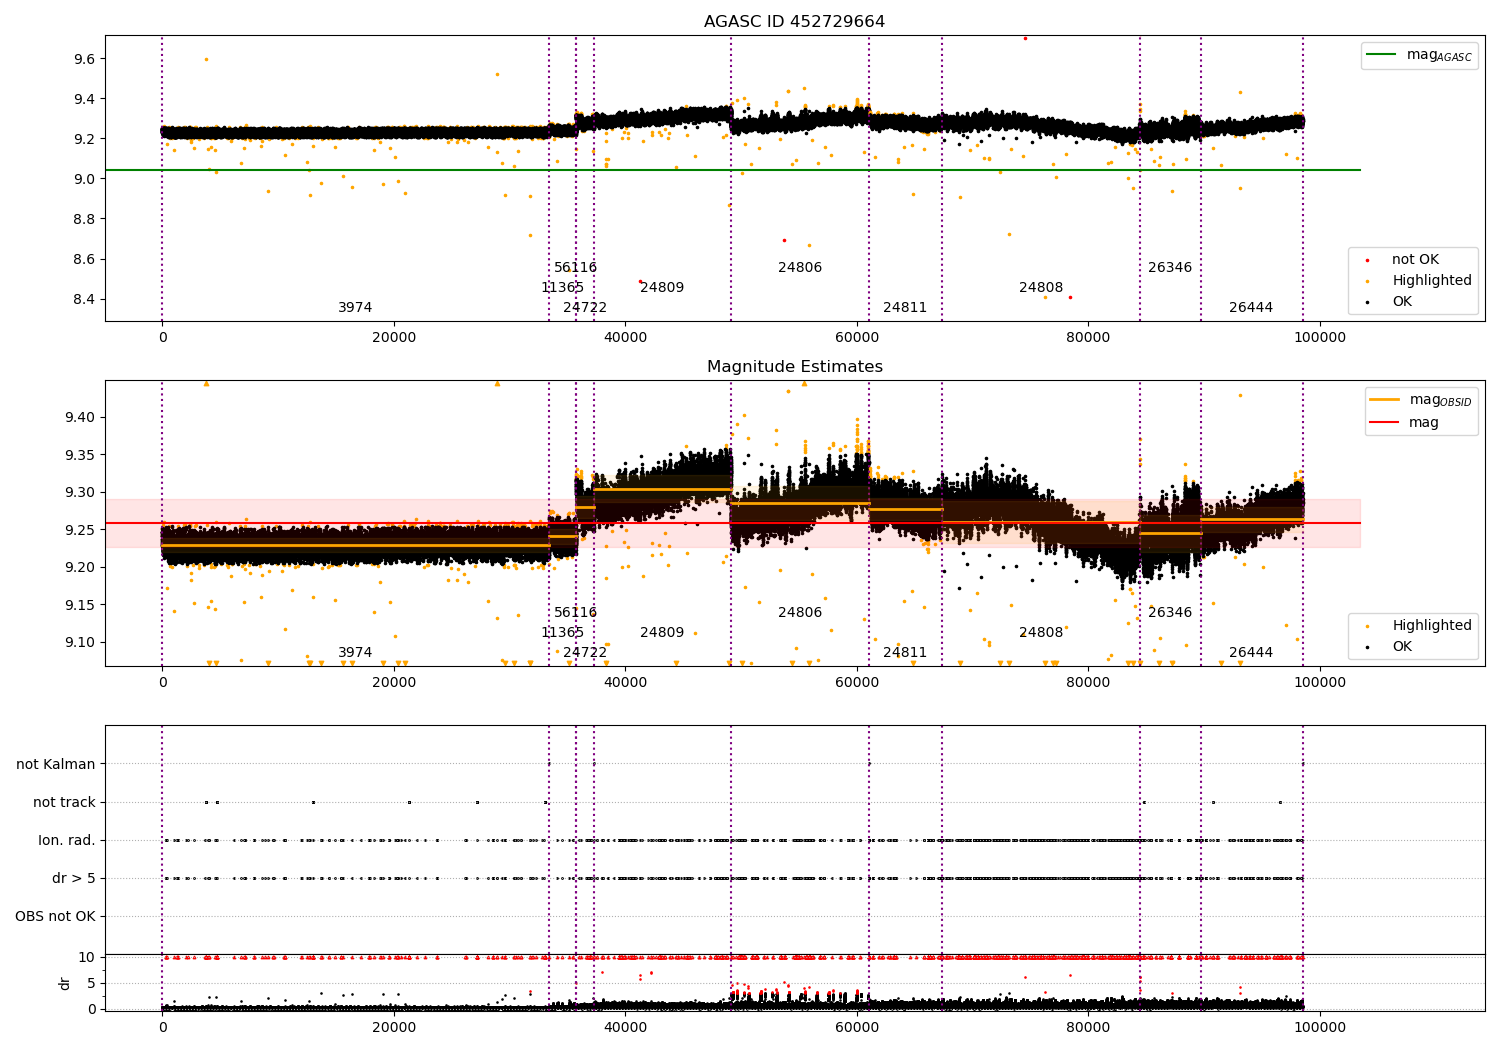Click obsid label 24806 in the top plot
Viewport: 1500px width, 1050px height.
(x=800, y=268)
